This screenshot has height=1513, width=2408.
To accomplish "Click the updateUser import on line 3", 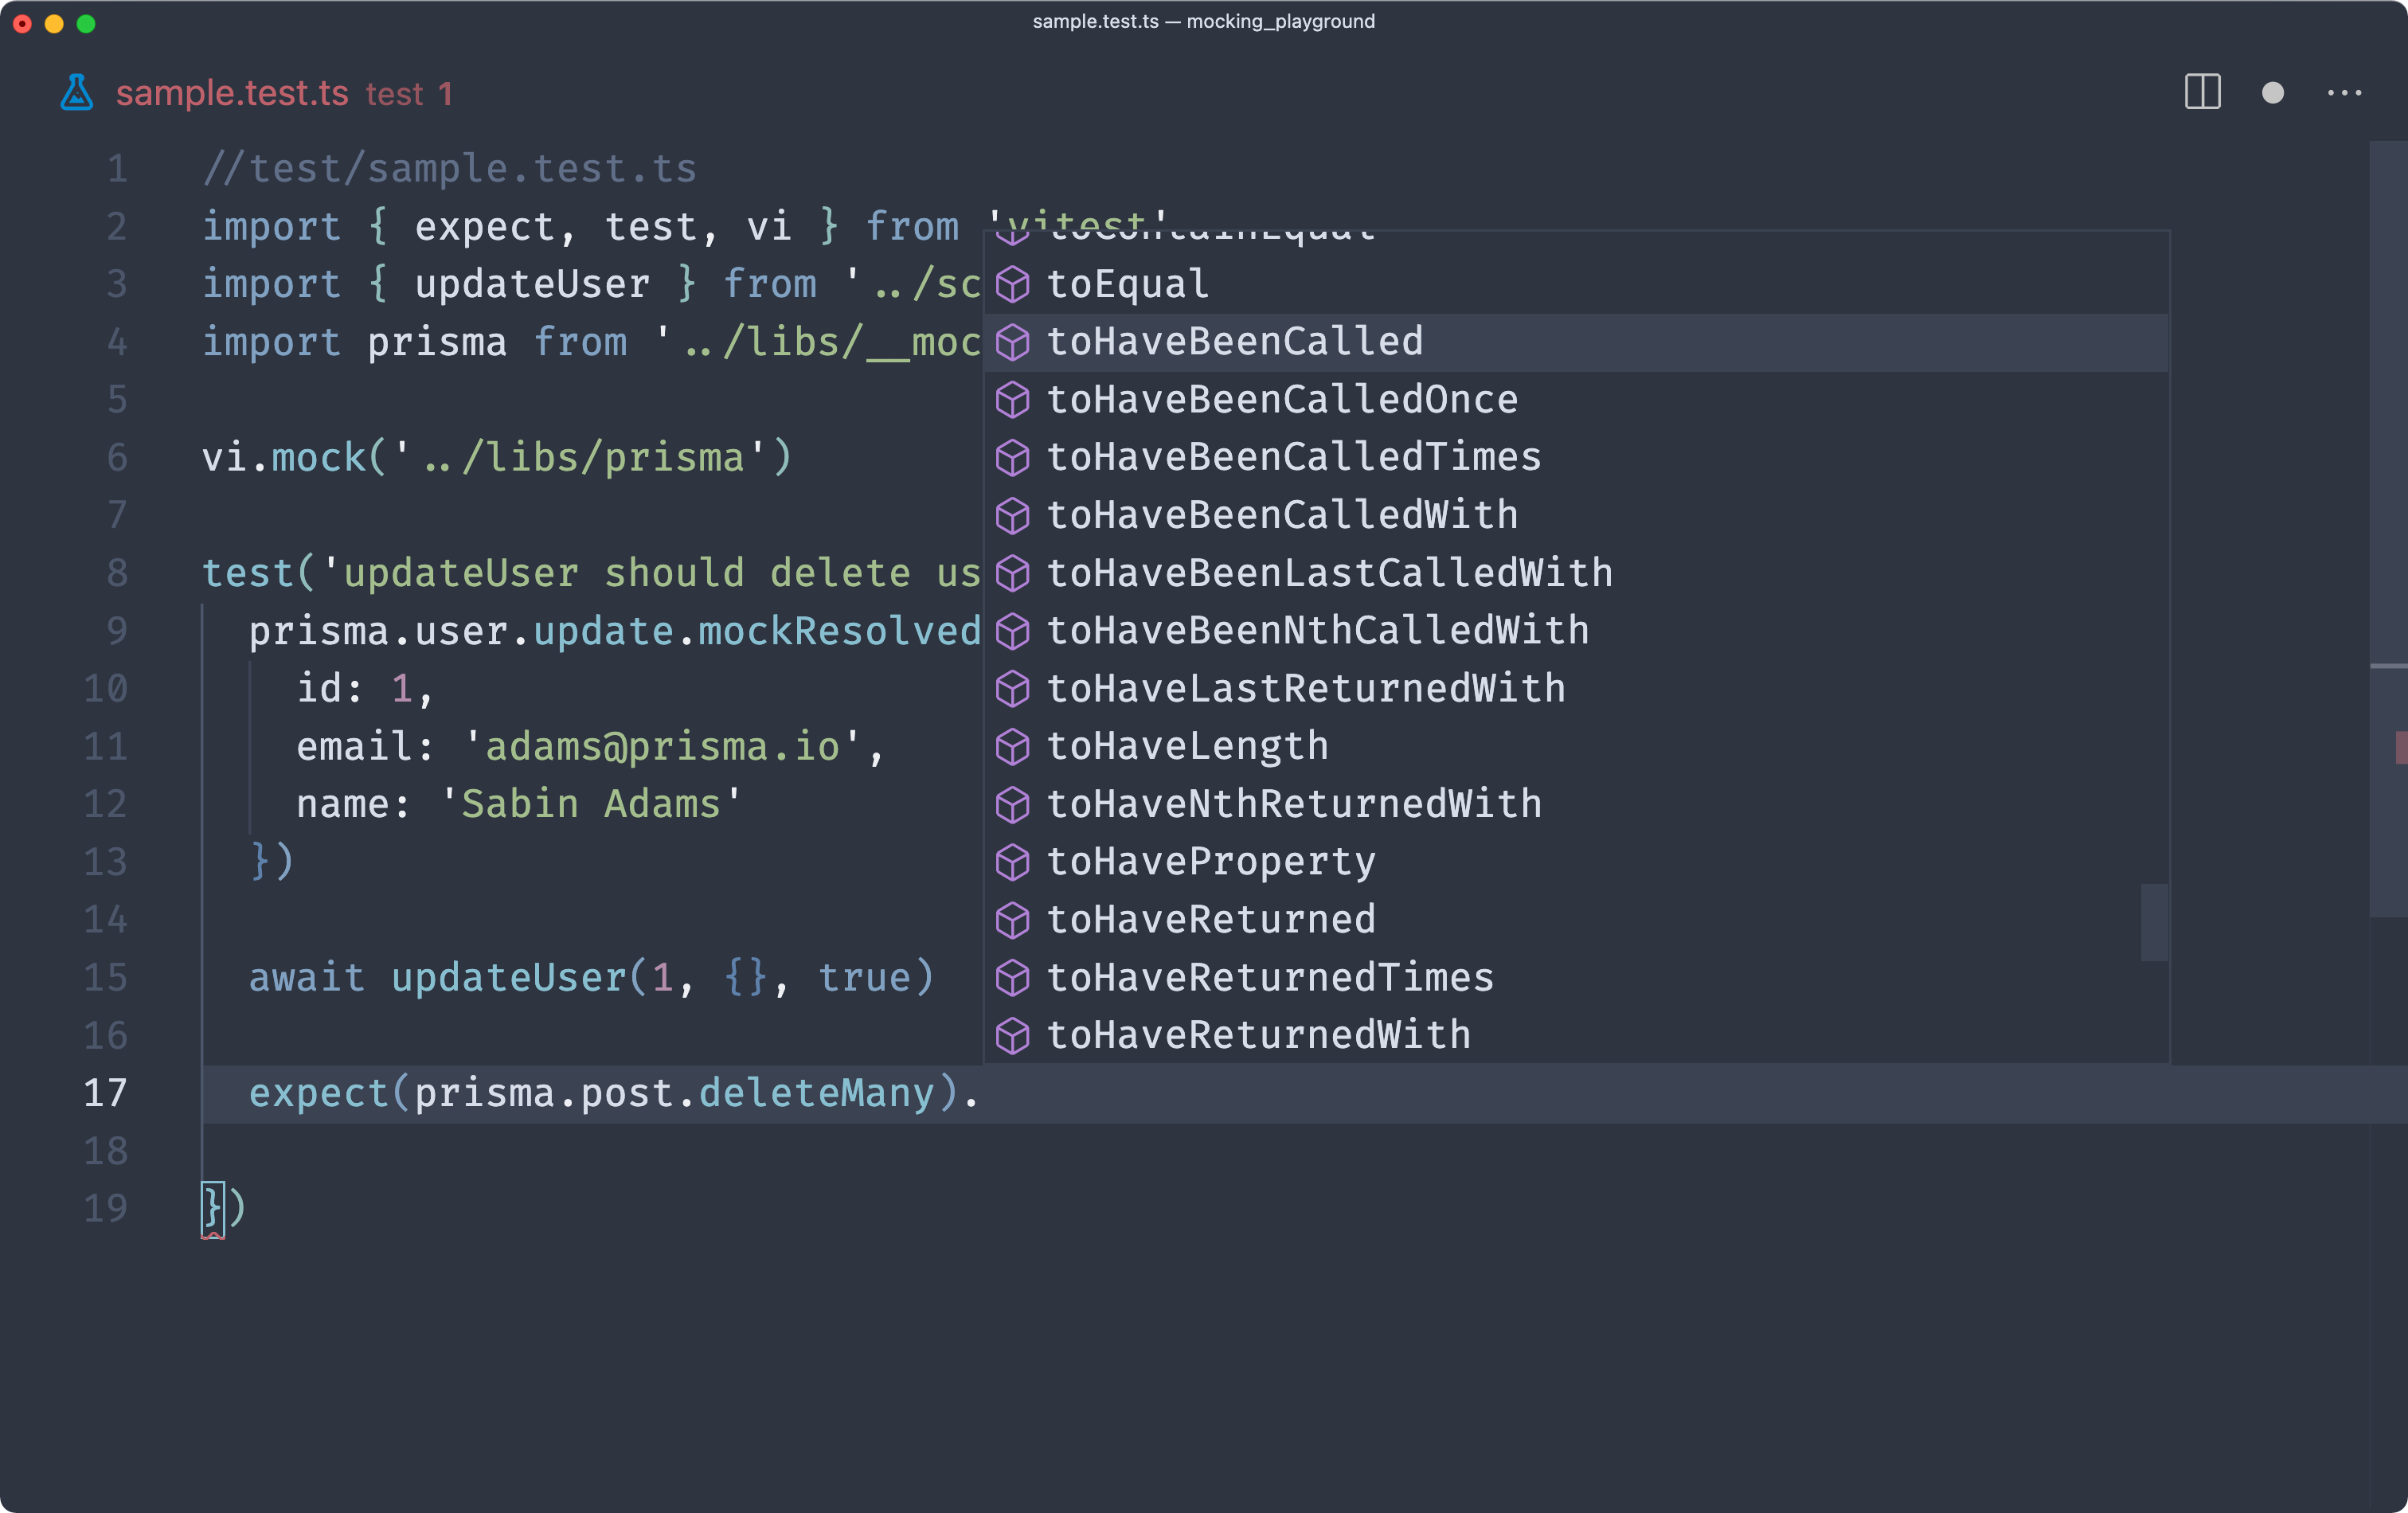I will [532, 285].
